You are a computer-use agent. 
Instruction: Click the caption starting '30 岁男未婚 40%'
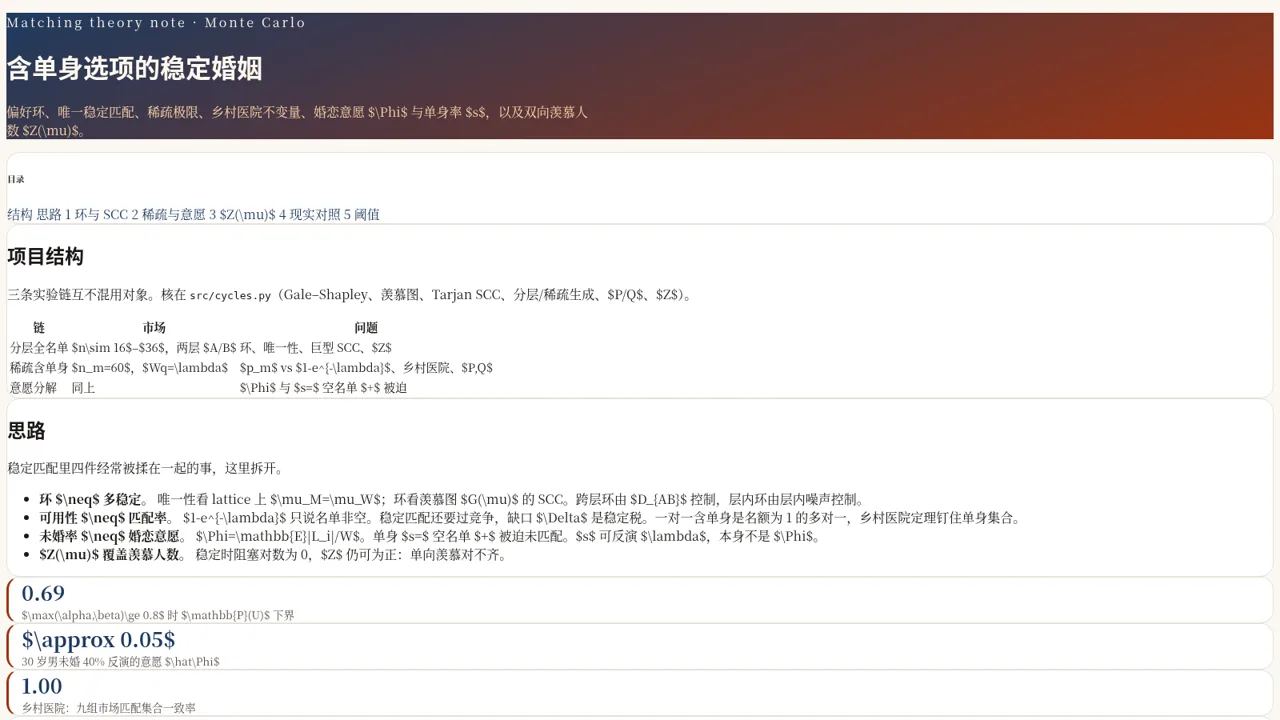[x=120, y=661]
